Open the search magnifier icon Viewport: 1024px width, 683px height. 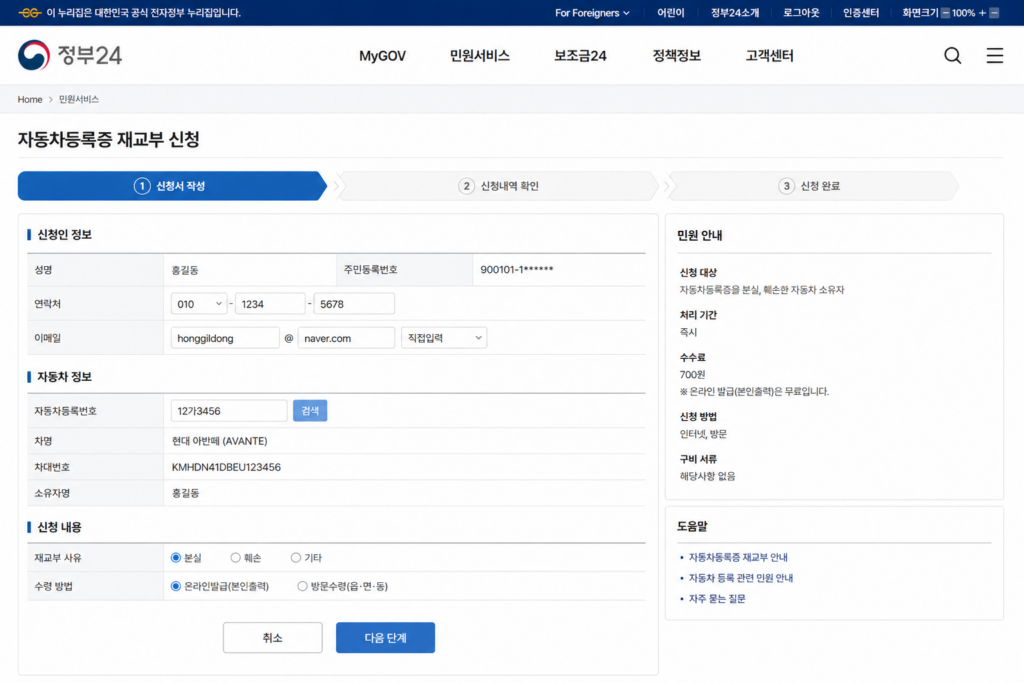(952, 56)
